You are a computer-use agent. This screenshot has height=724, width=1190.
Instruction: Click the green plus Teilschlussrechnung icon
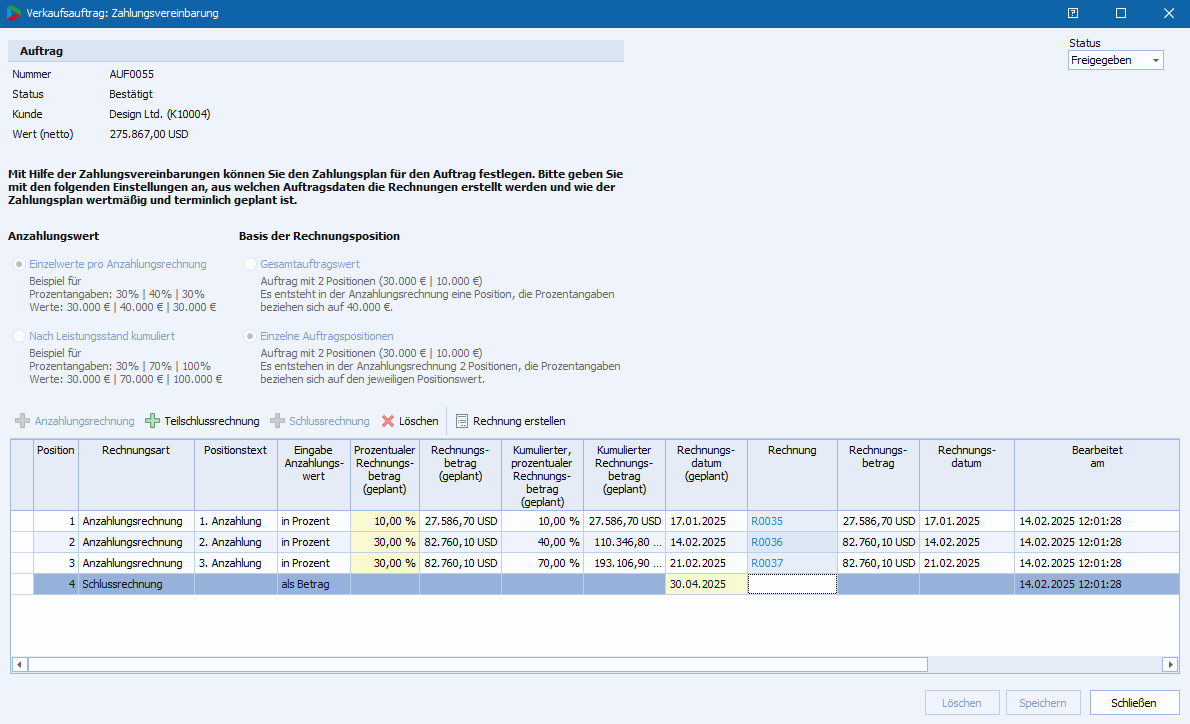(152, 421)
